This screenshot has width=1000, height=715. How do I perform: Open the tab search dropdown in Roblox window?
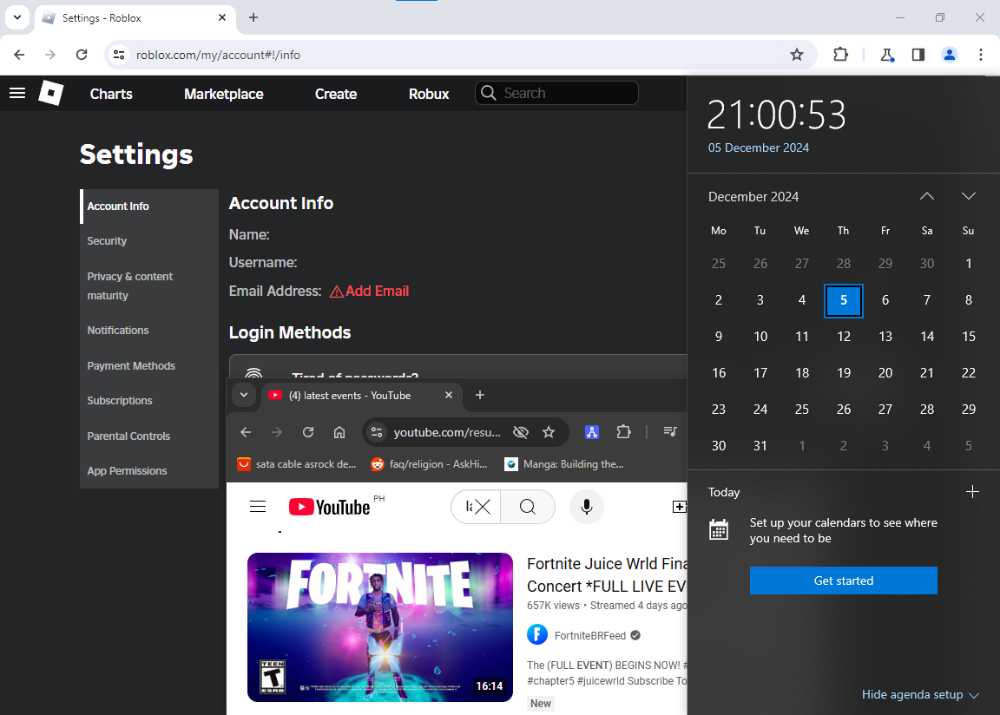(x=18, y=18)
